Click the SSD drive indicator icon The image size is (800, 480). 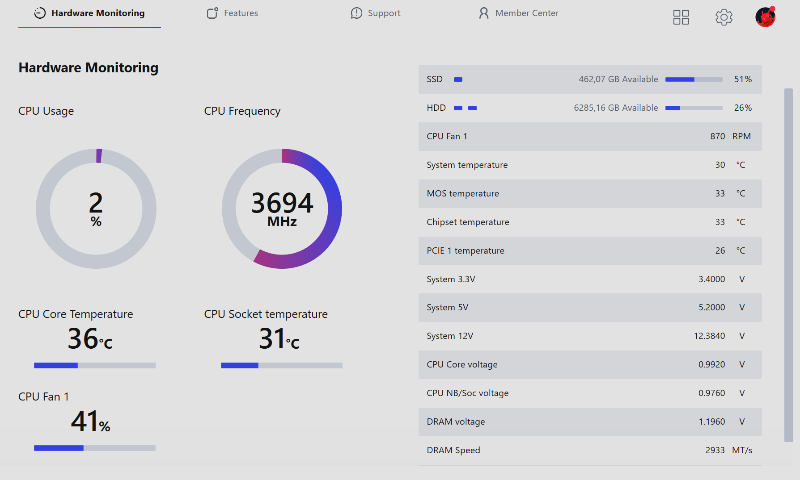point(458,79)
